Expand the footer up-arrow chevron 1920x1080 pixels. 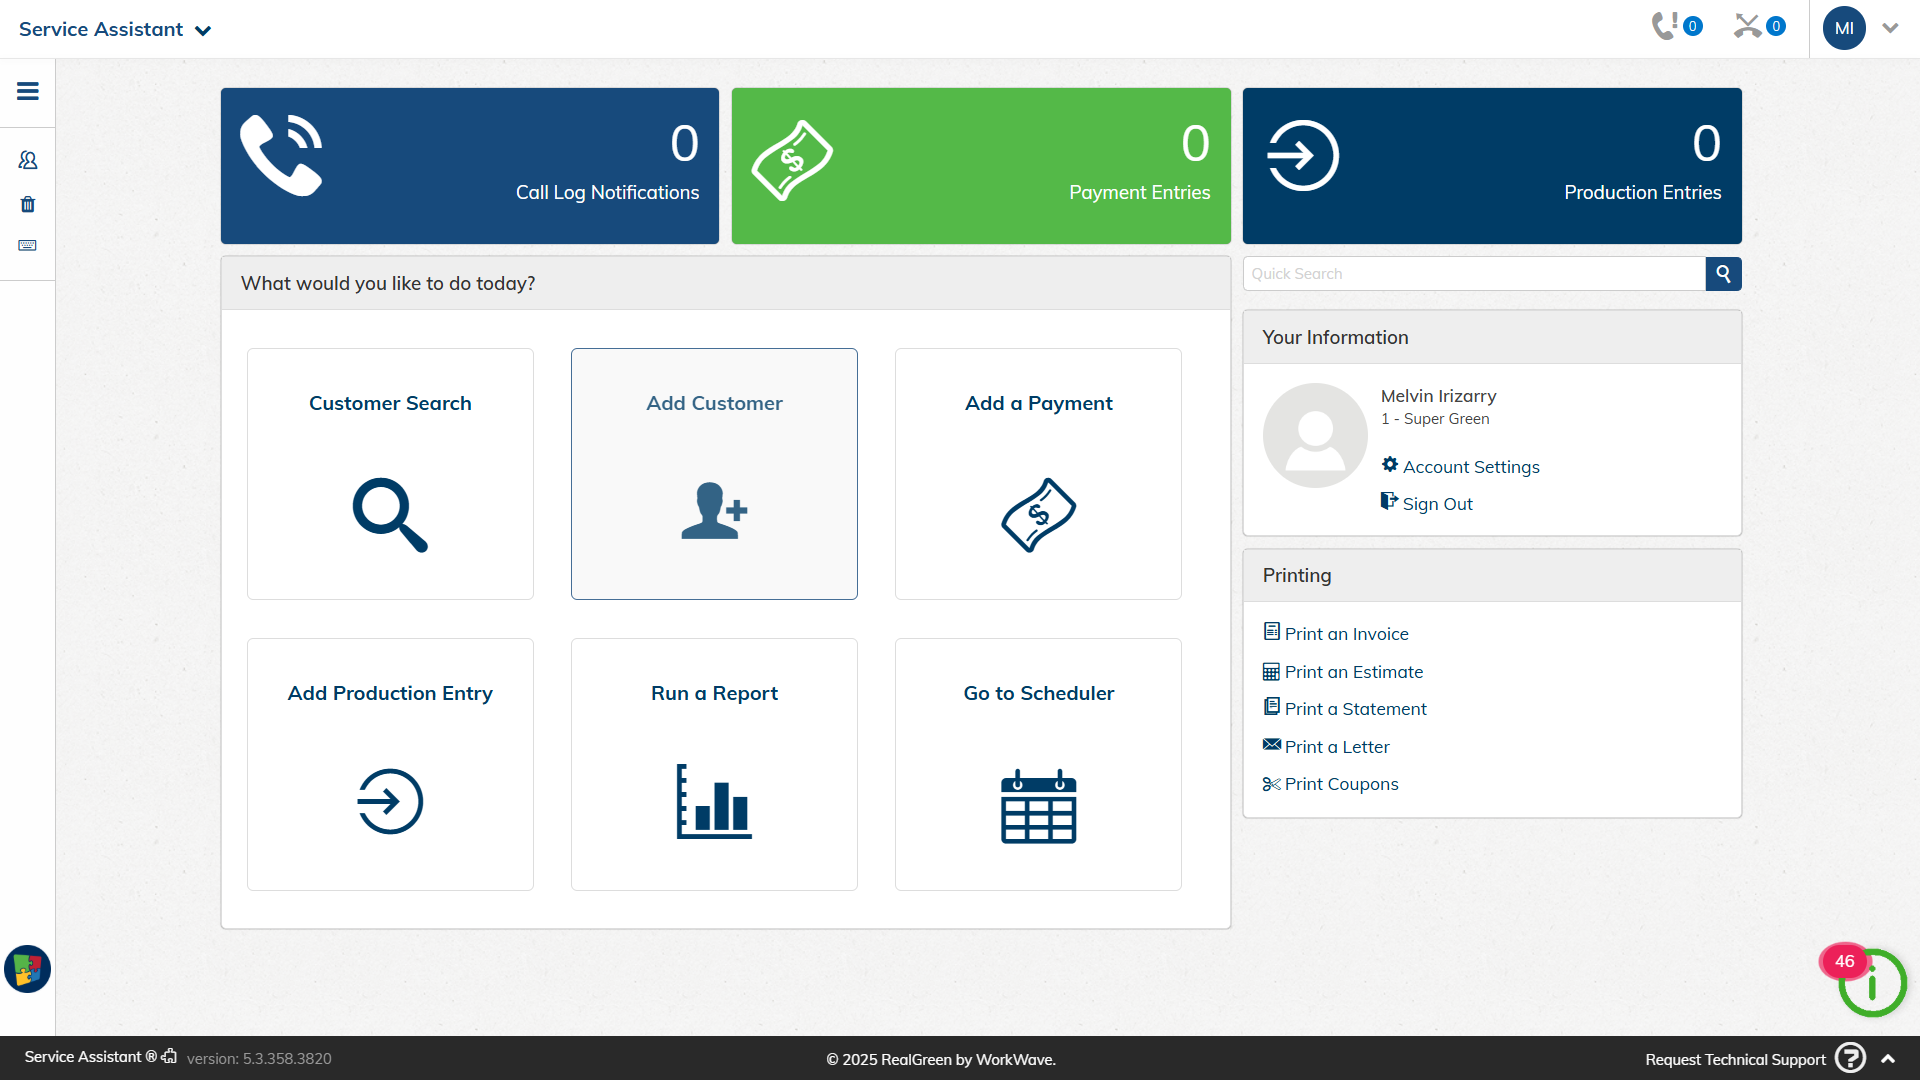pos(1888,1059)
